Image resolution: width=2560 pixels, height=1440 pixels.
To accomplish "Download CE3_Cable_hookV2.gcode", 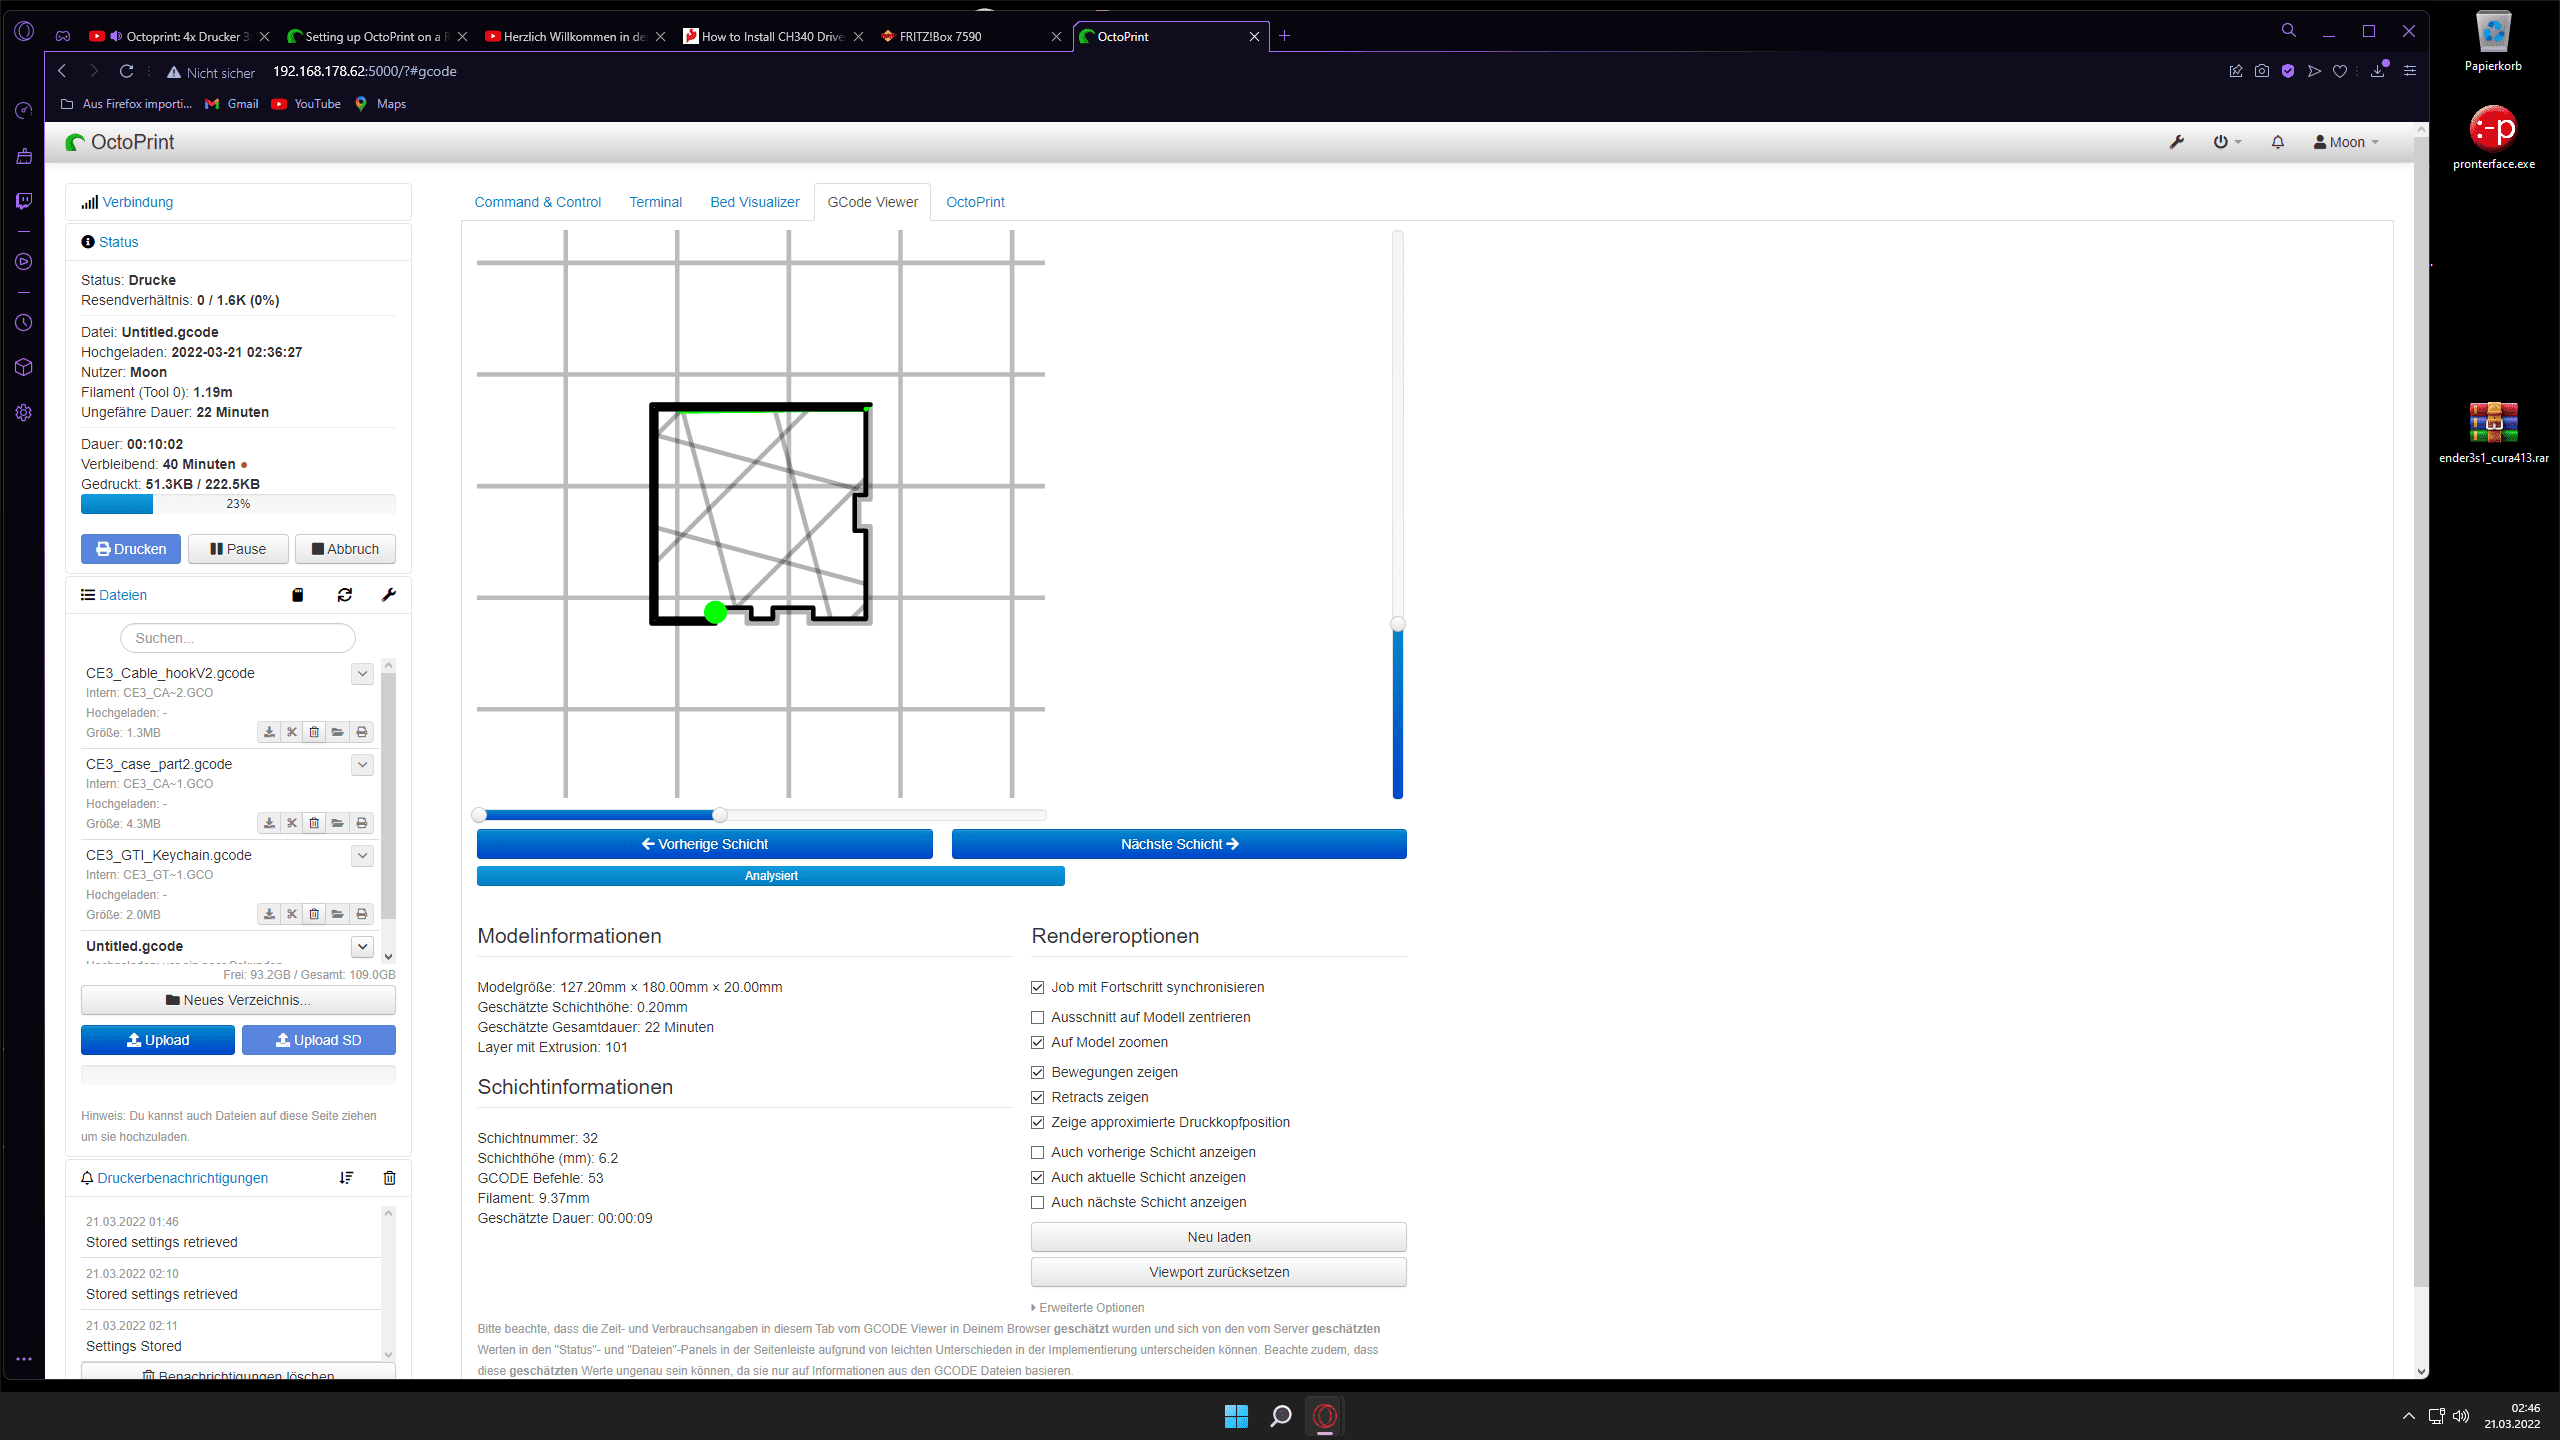I will (x=269, y=732).
